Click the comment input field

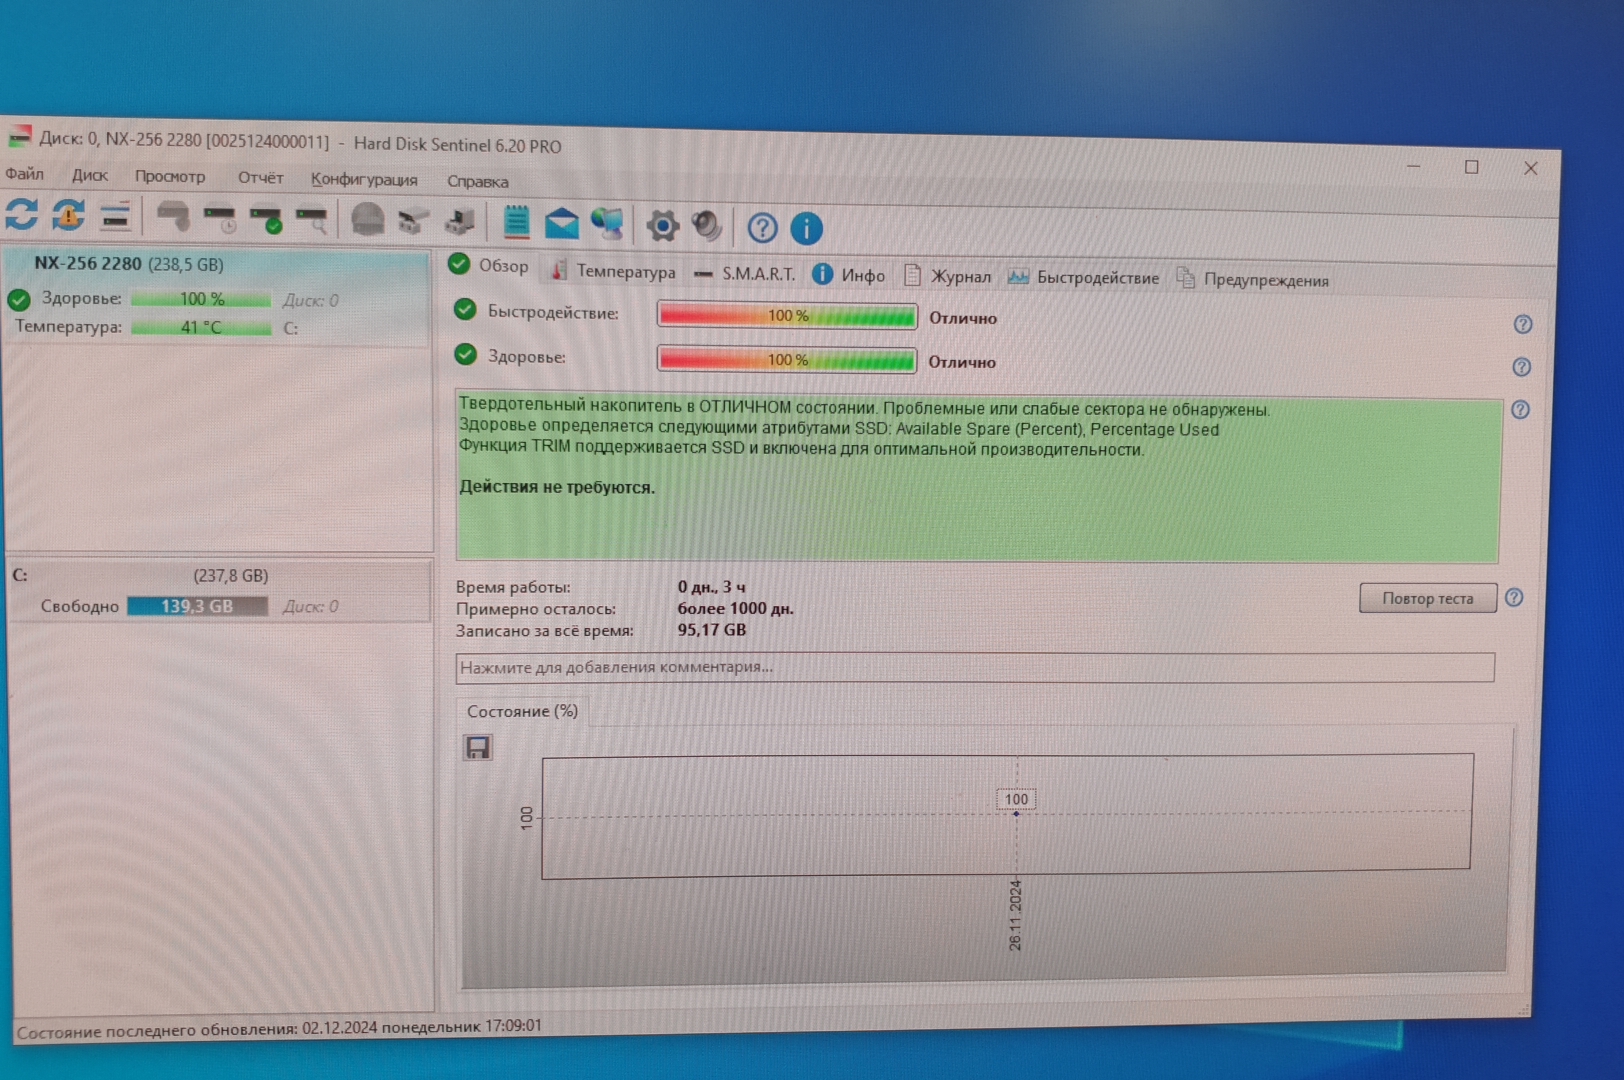pos(974,667)
